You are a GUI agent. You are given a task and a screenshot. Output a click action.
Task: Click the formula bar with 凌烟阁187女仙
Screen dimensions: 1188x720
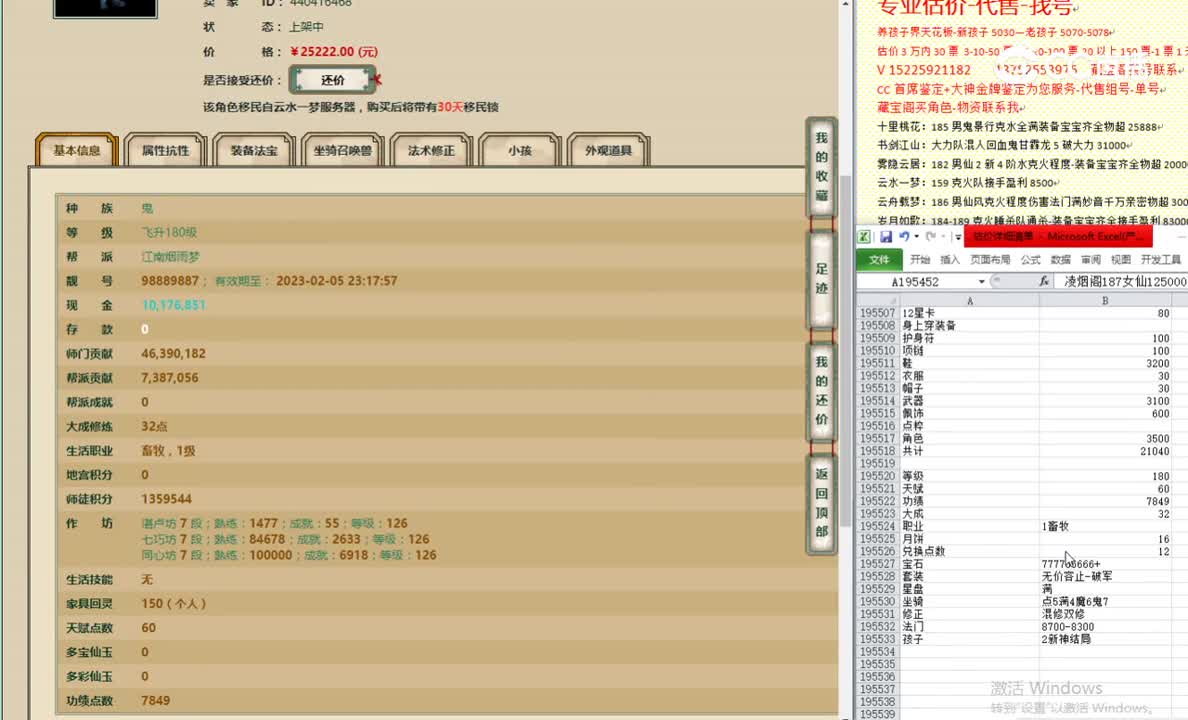point(1121,281)
